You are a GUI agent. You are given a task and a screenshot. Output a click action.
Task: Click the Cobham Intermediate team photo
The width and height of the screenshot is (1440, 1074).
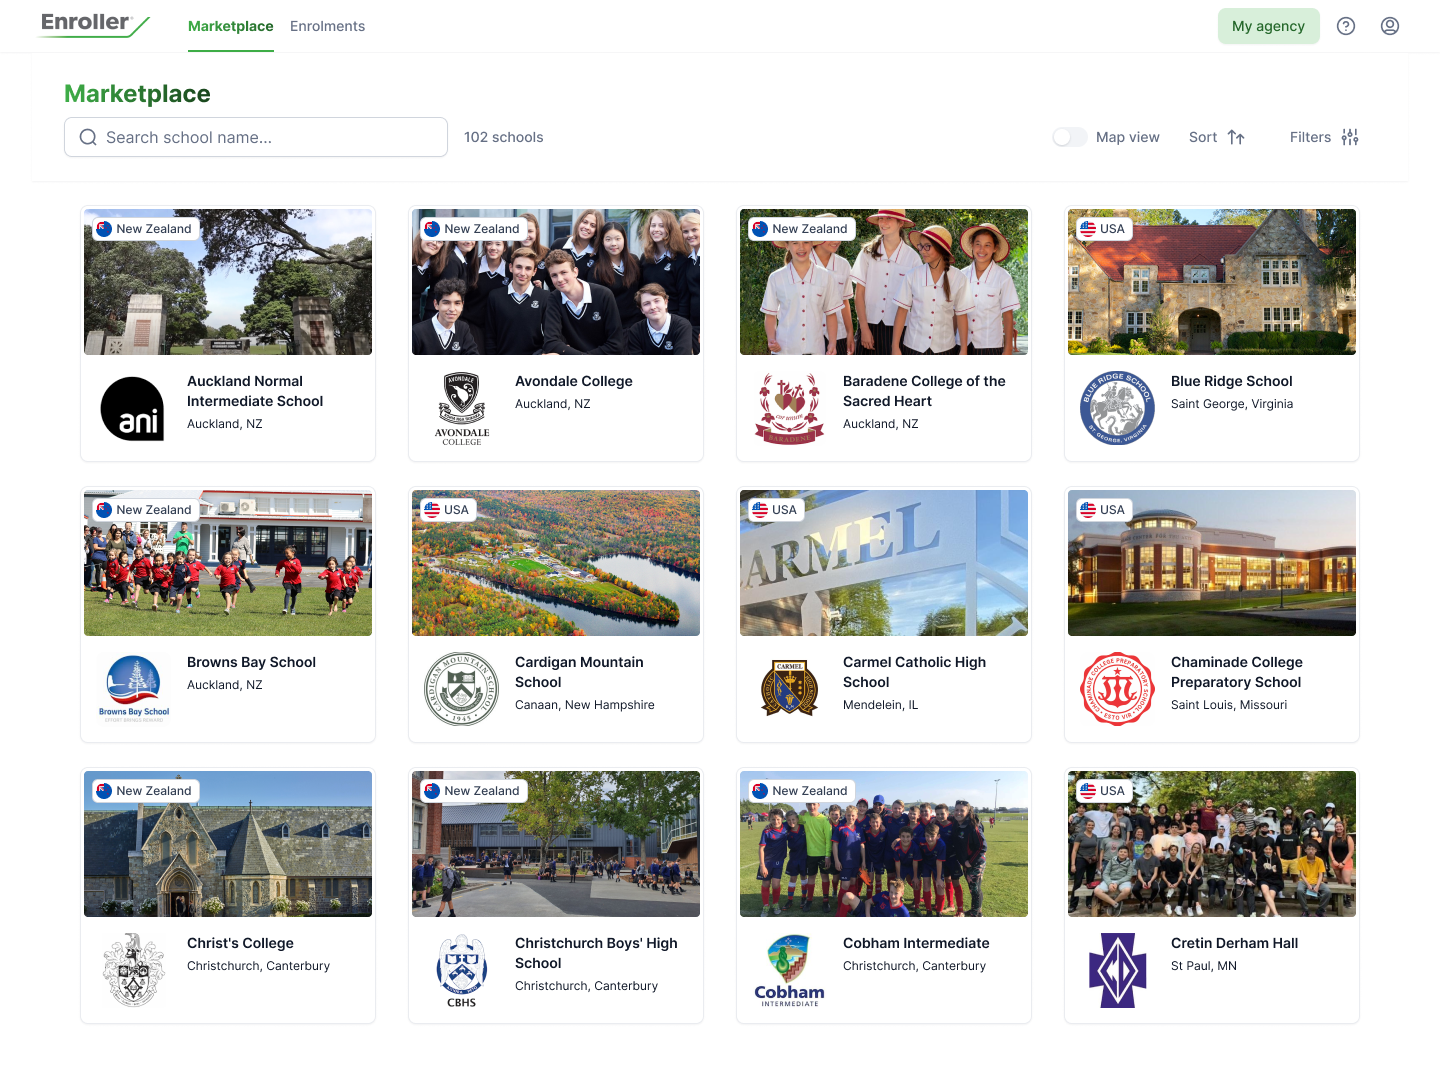tap(884, 844)
